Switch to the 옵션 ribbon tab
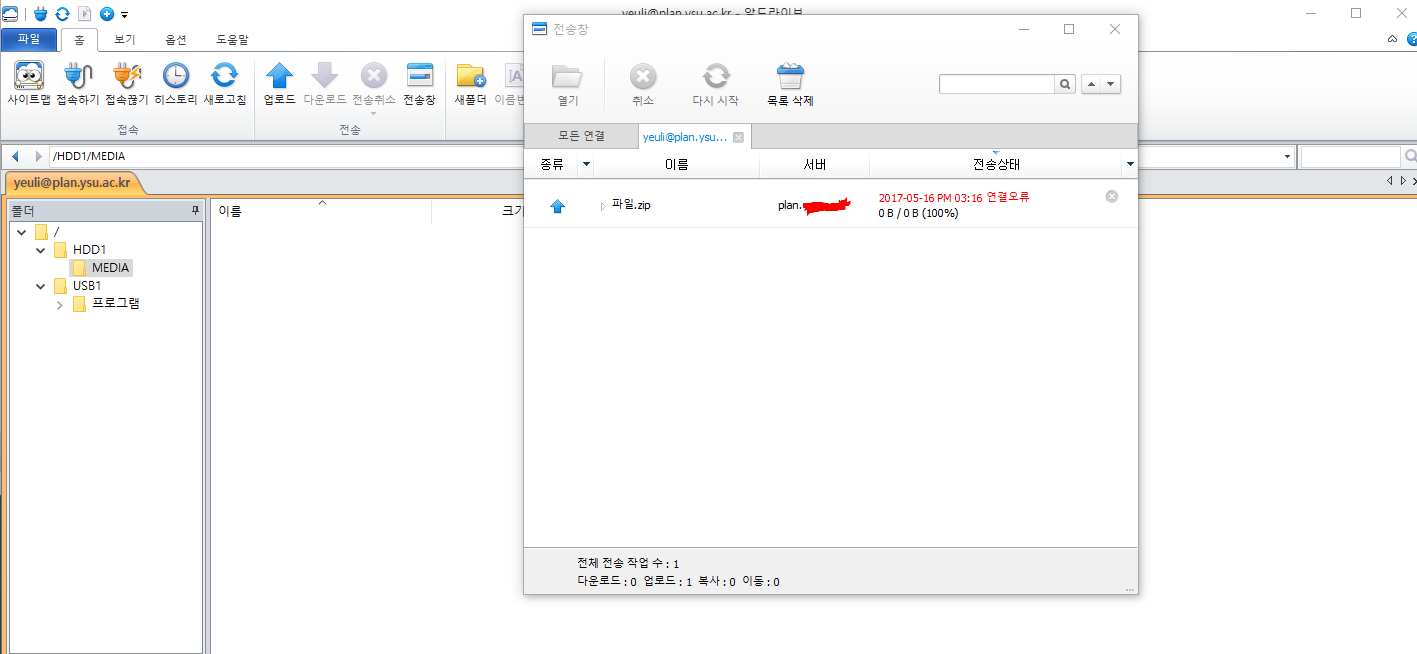 click(176, 40)
